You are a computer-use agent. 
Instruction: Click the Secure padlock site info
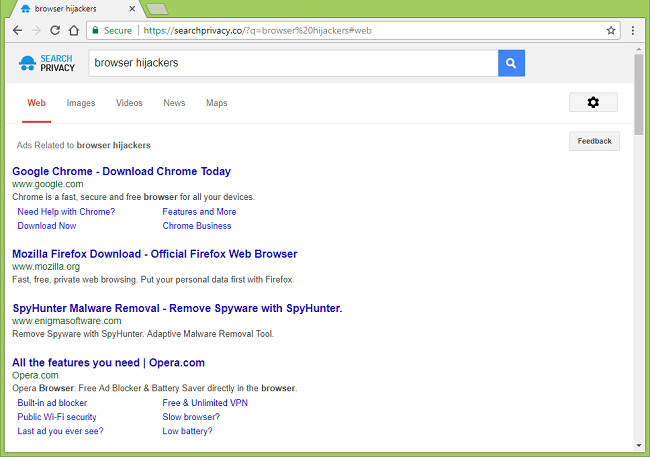click(111, 30)
